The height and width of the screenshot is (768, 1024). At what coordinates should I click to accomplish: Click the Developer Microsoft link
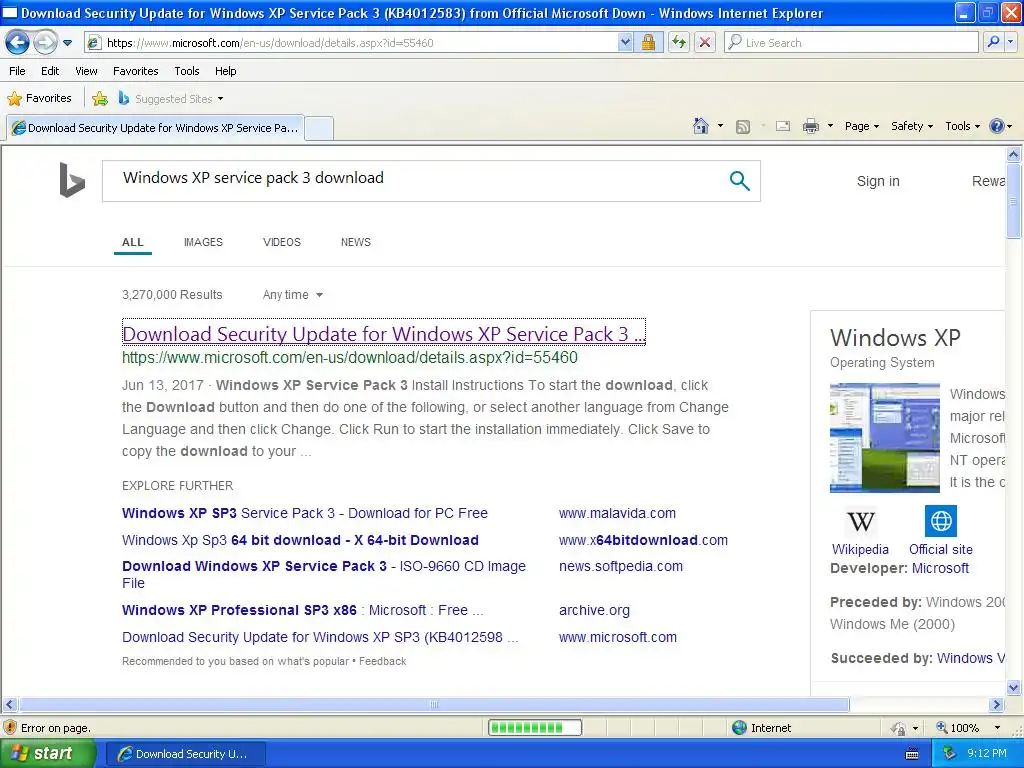pyautogui.click(x=940, y=568)
